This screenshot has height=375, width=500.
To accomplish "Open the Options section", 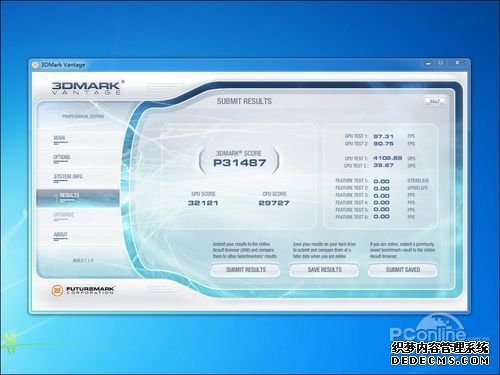I will click(62, 157).
